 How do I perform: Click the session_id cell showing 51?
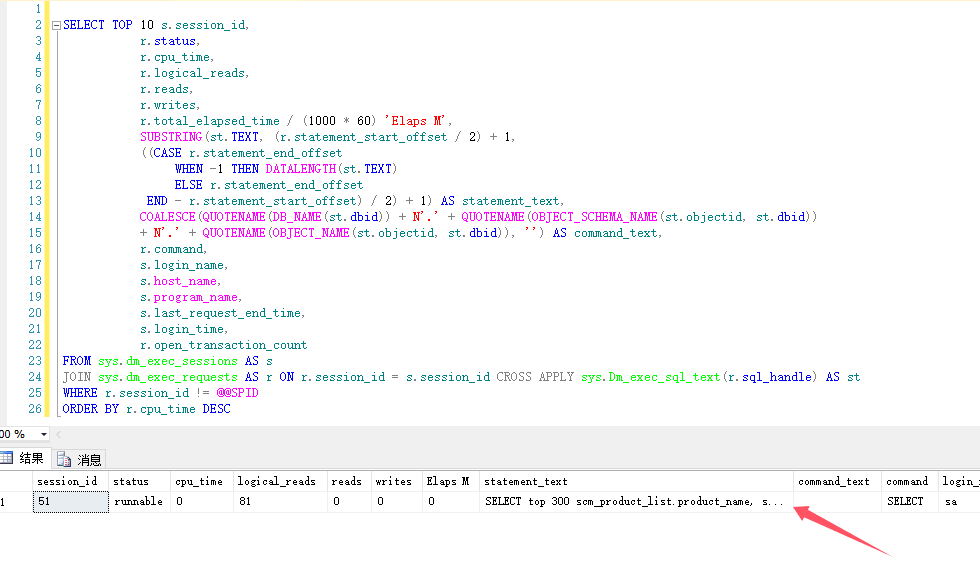click(71, 501)
